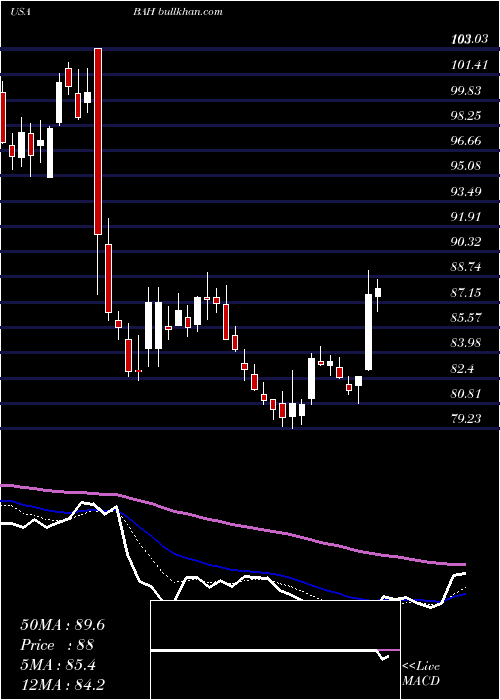
Task: Click the large white candlestick rising to 87
Action: [x=368, y=332]
